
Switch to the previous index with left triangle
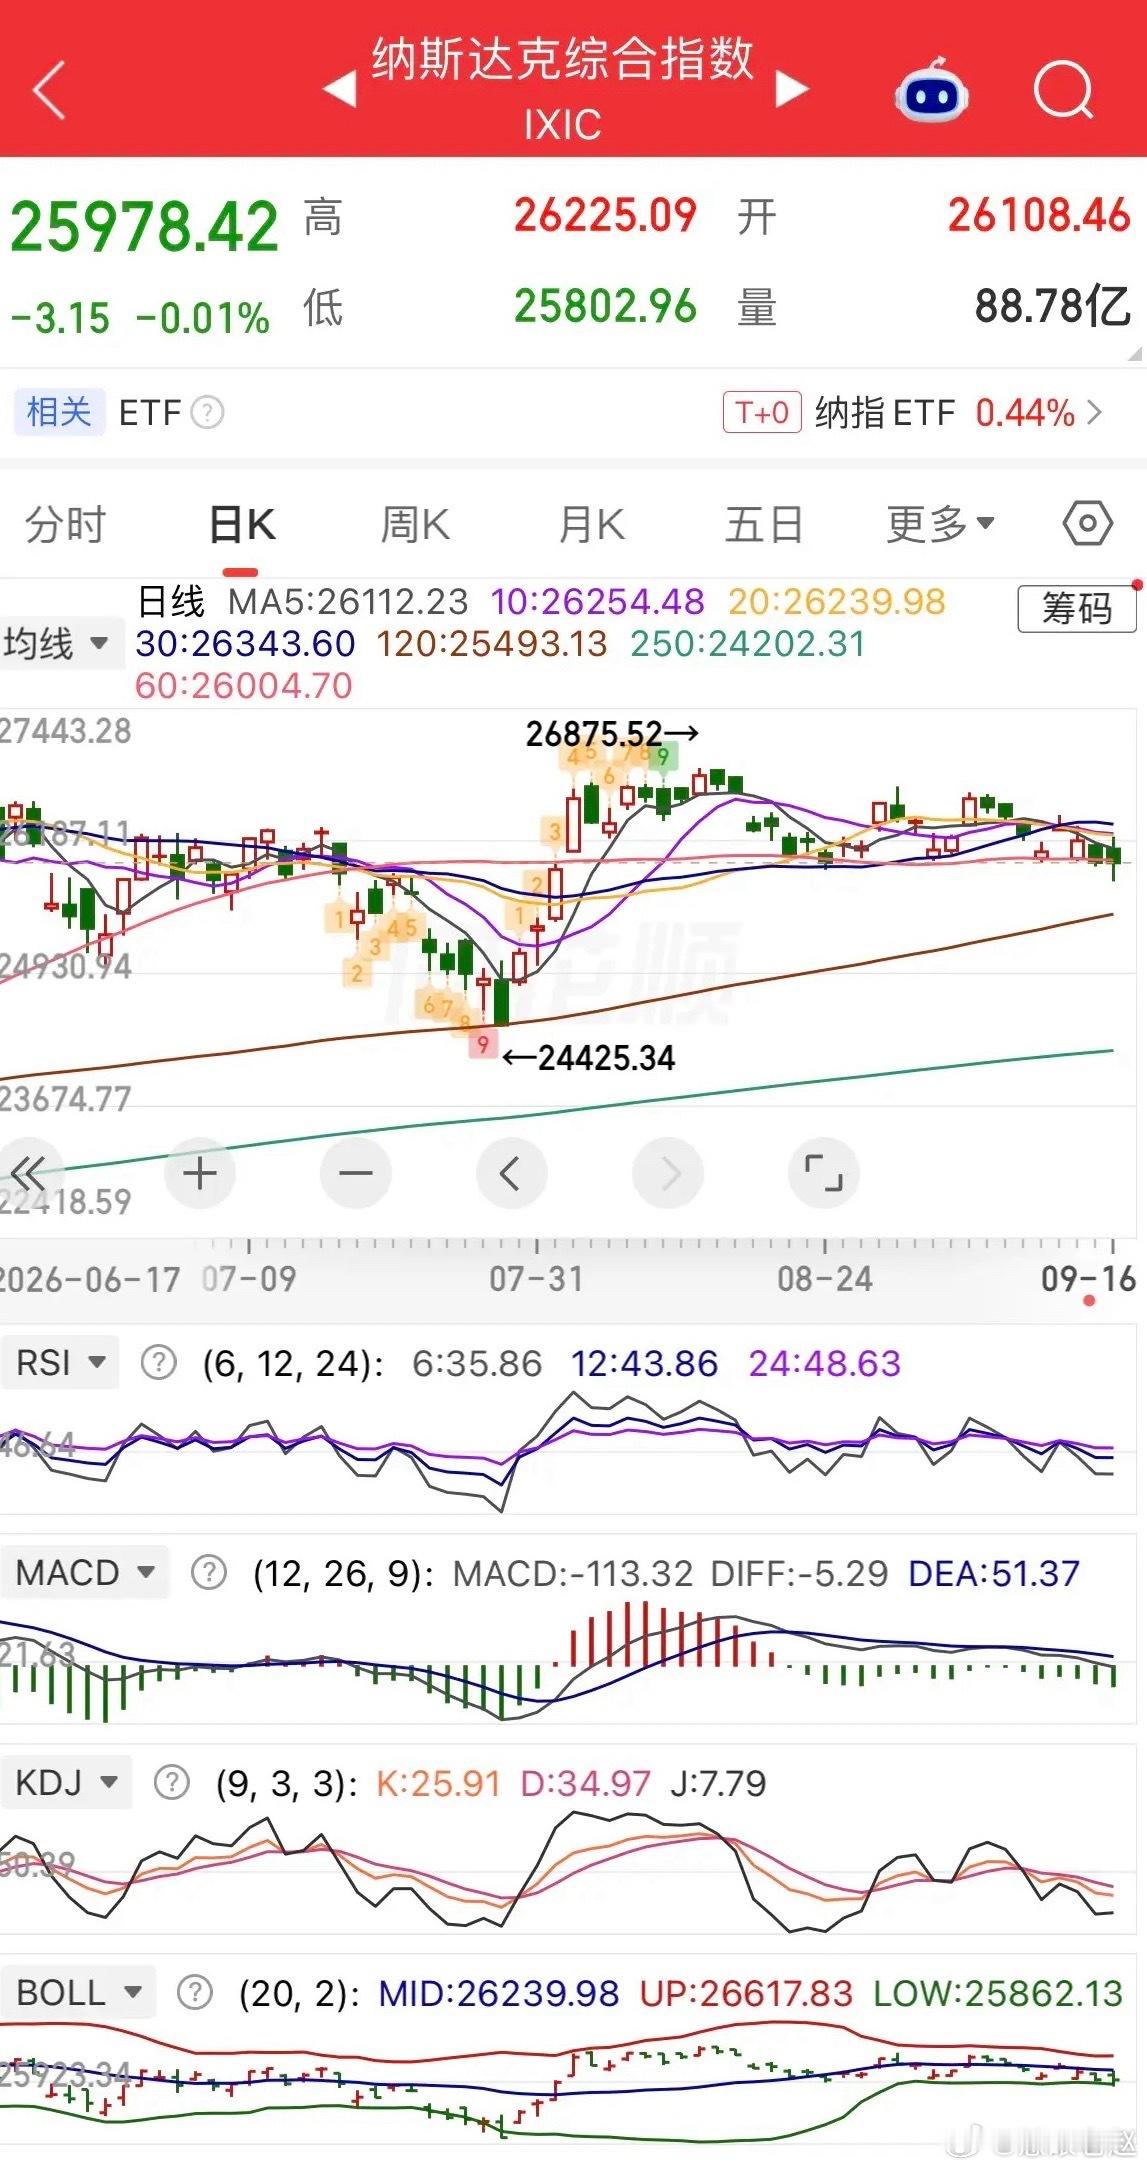pos(340,88)
